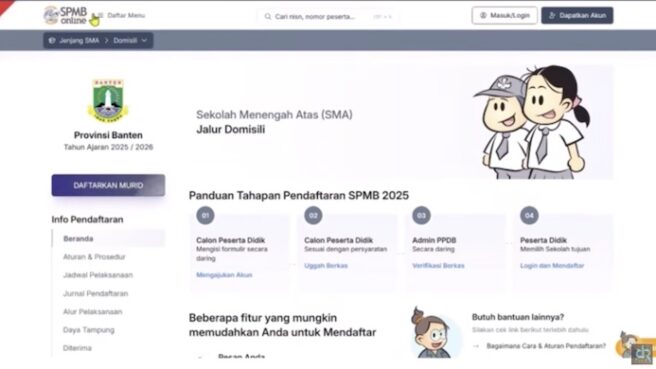Open Aturan & Prosedur page

(x=94, y=257)
